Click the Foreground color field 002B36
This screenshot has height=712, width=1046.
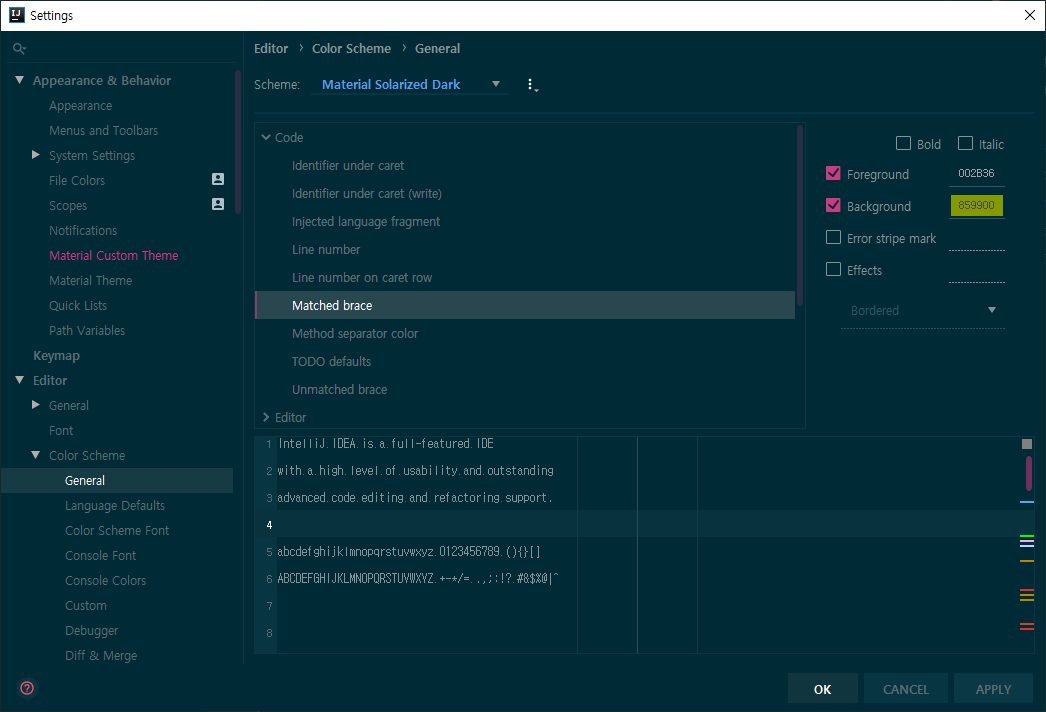tap(977, 173)
